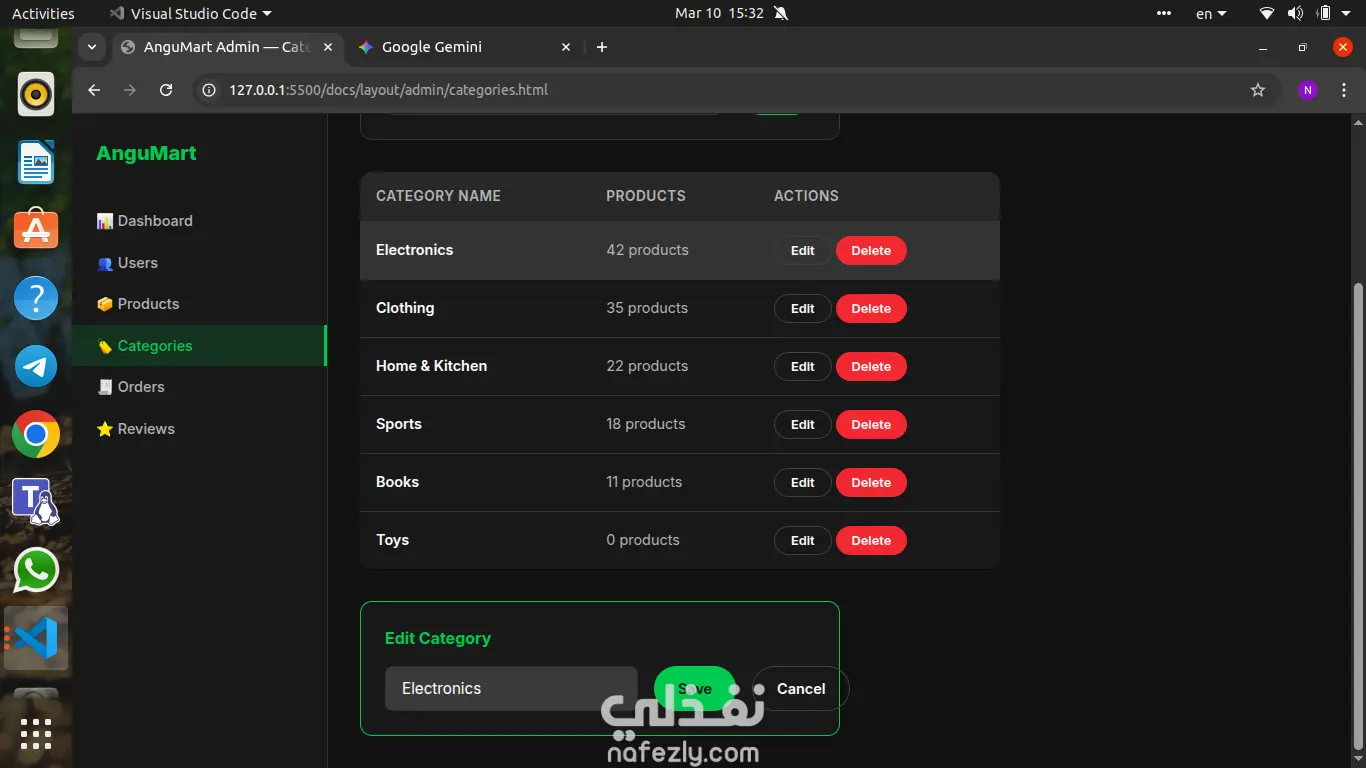1366x768 pixels.
Task: Open Visual Studio Code from the dock
Action: (36, 638)
